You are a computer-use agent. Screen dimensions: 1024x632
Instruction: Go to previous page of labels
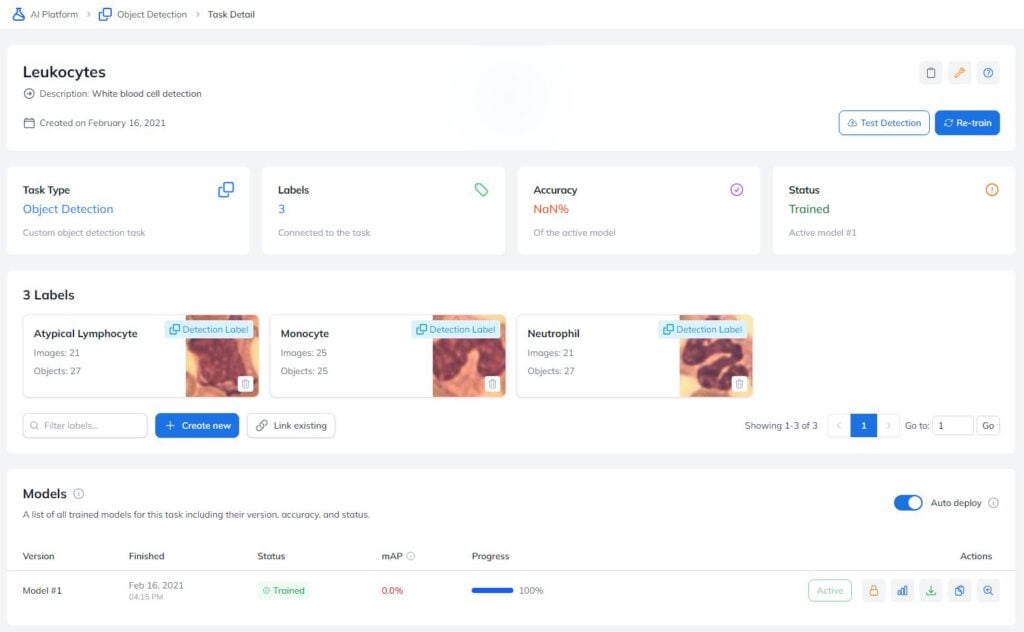(x=839, y=426)
